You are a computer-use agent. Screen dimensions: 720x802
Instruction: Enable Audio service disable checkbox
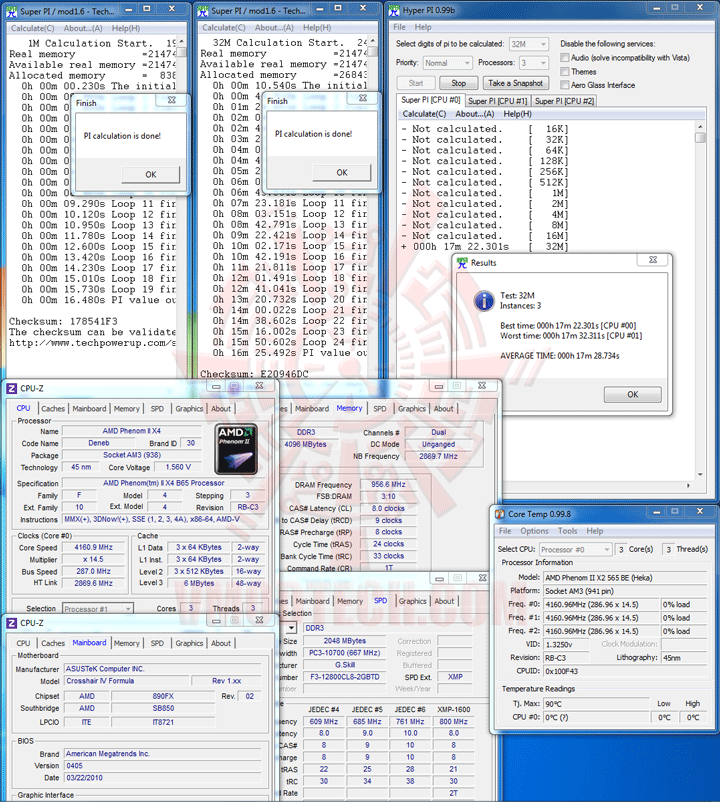click(x=565, y=58)
